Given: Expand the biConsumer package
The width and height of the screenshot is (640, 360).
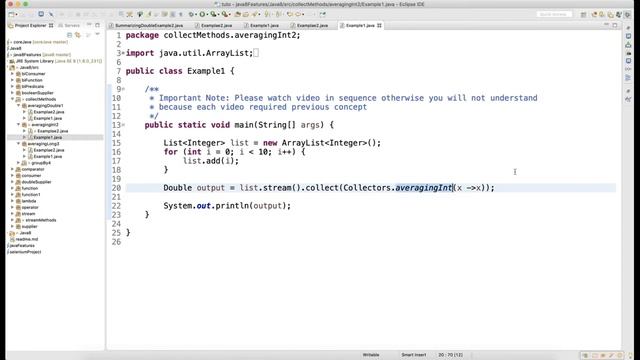Looking at the screenshot, I should pyautogui.click(x=12, y=74).
